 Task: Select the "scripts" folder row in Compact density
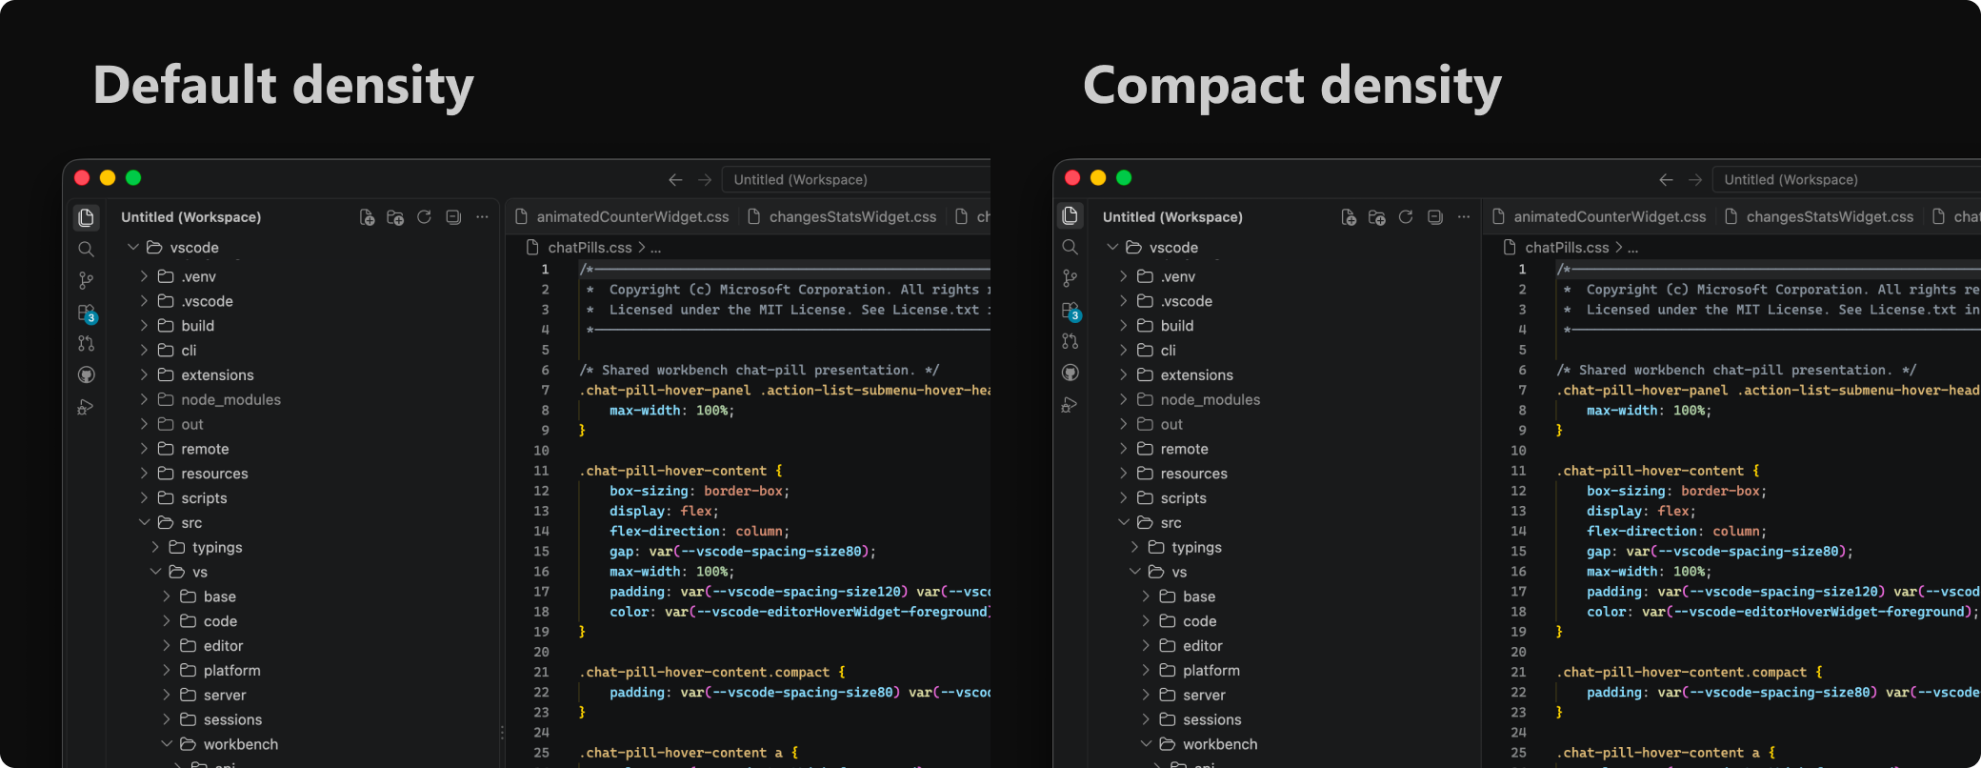pos(1285,498)
